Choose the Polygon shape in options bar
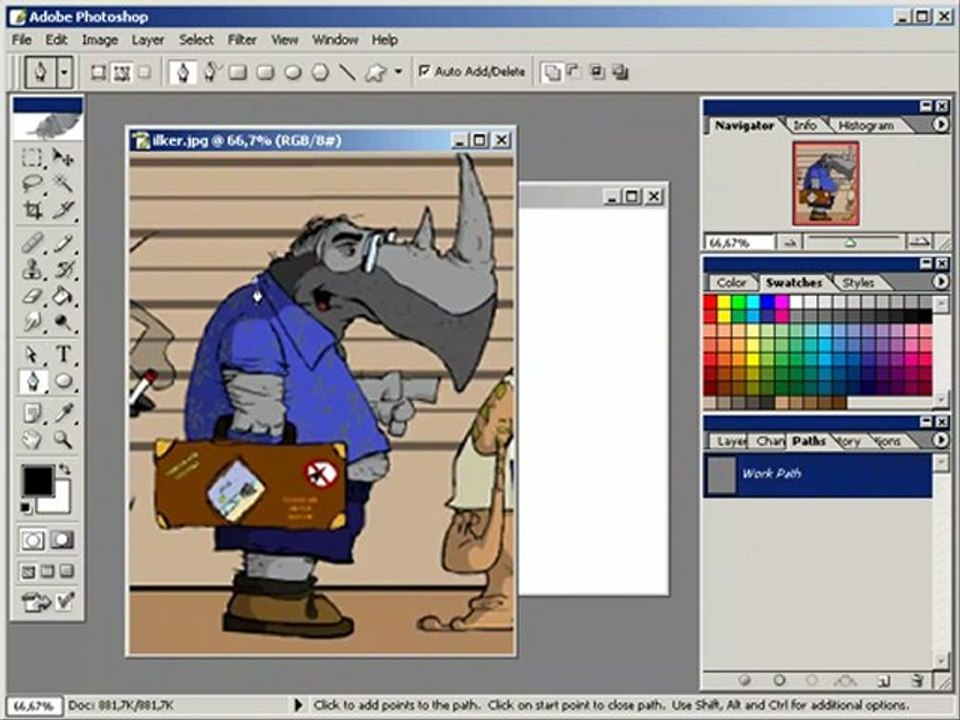Viewport: 960px width, 720px height. (x=320, y=73)
